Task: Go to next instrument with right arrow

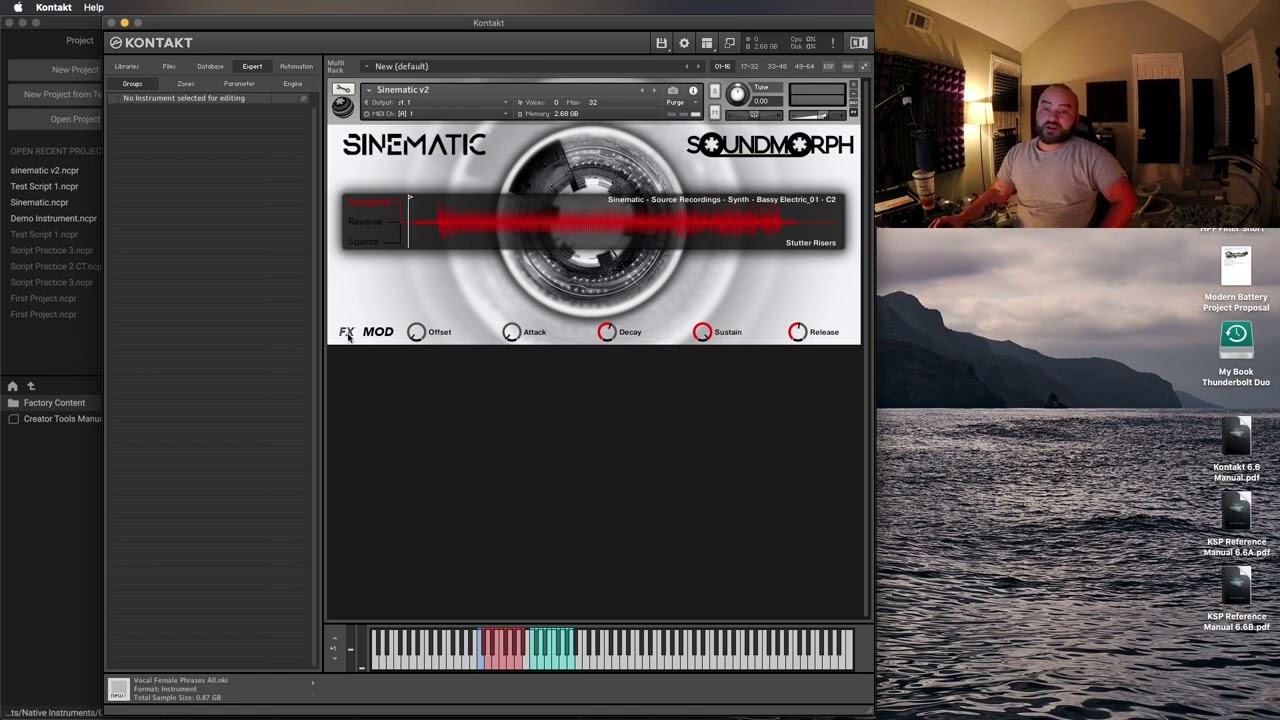Action: (x=654, y=90)
